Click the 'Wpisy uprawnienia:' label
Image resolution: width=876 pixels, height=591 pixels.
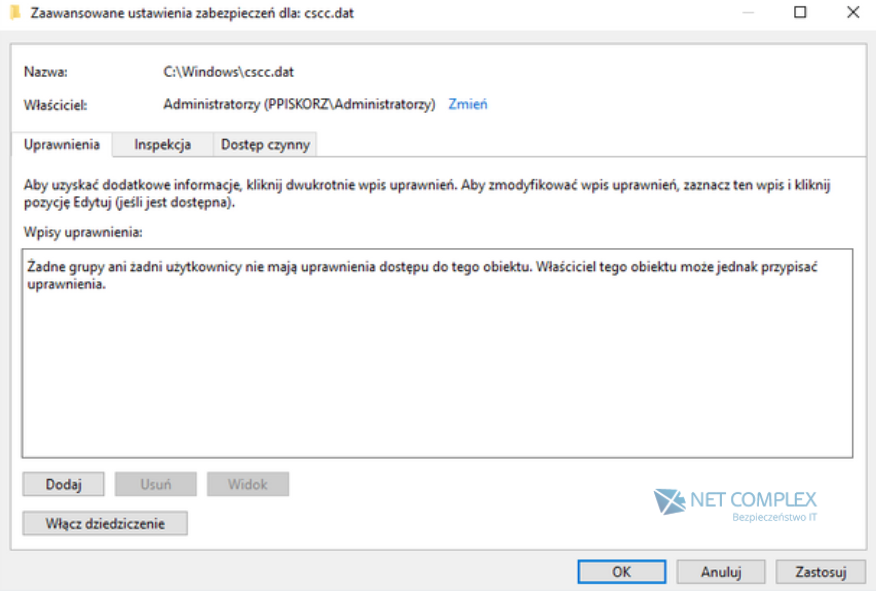point(83,232)
